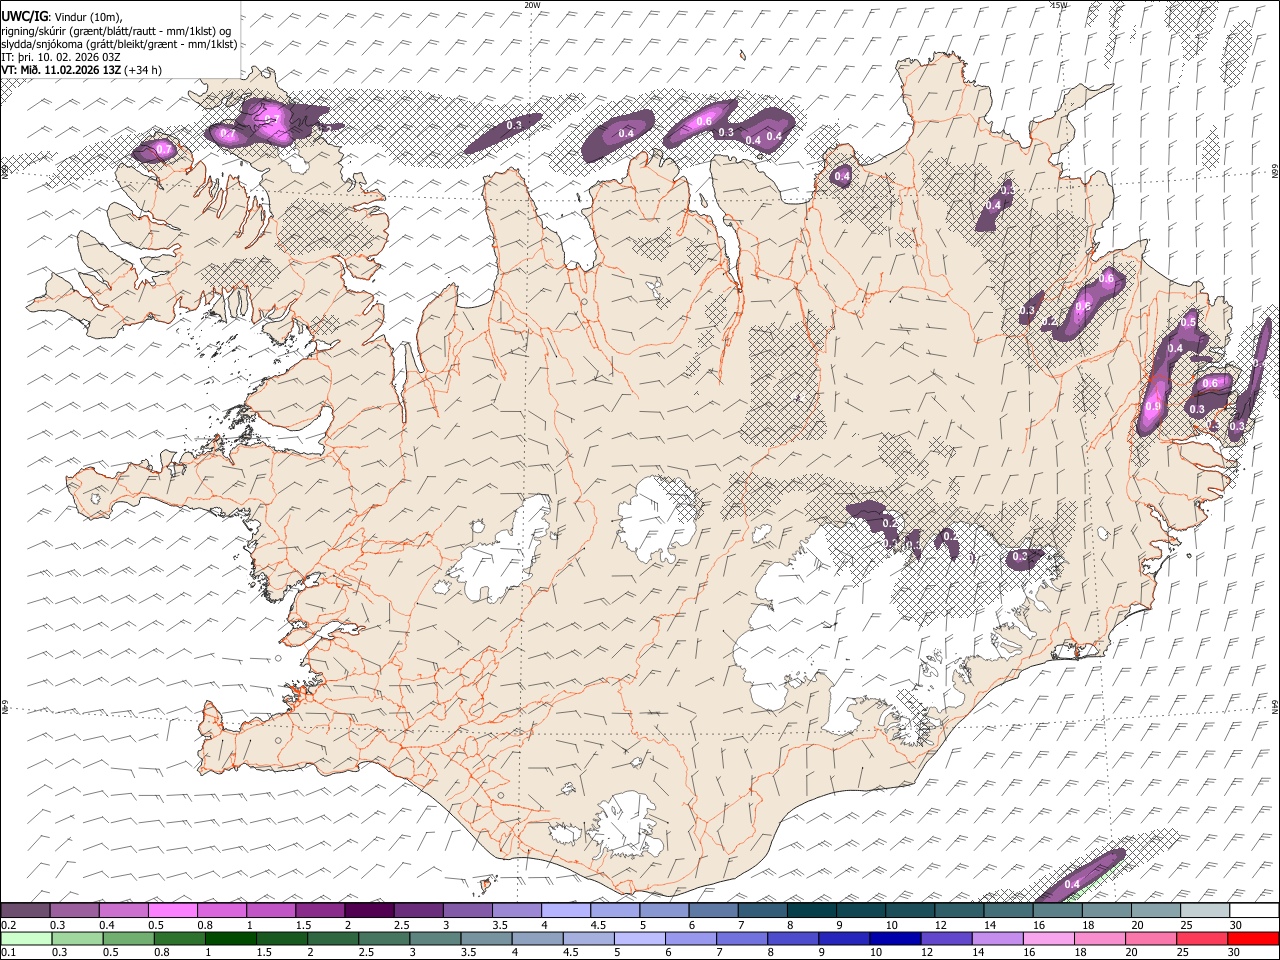
Task: Click the '(+34 h)' forecast offset text
Action: [144, 70]
